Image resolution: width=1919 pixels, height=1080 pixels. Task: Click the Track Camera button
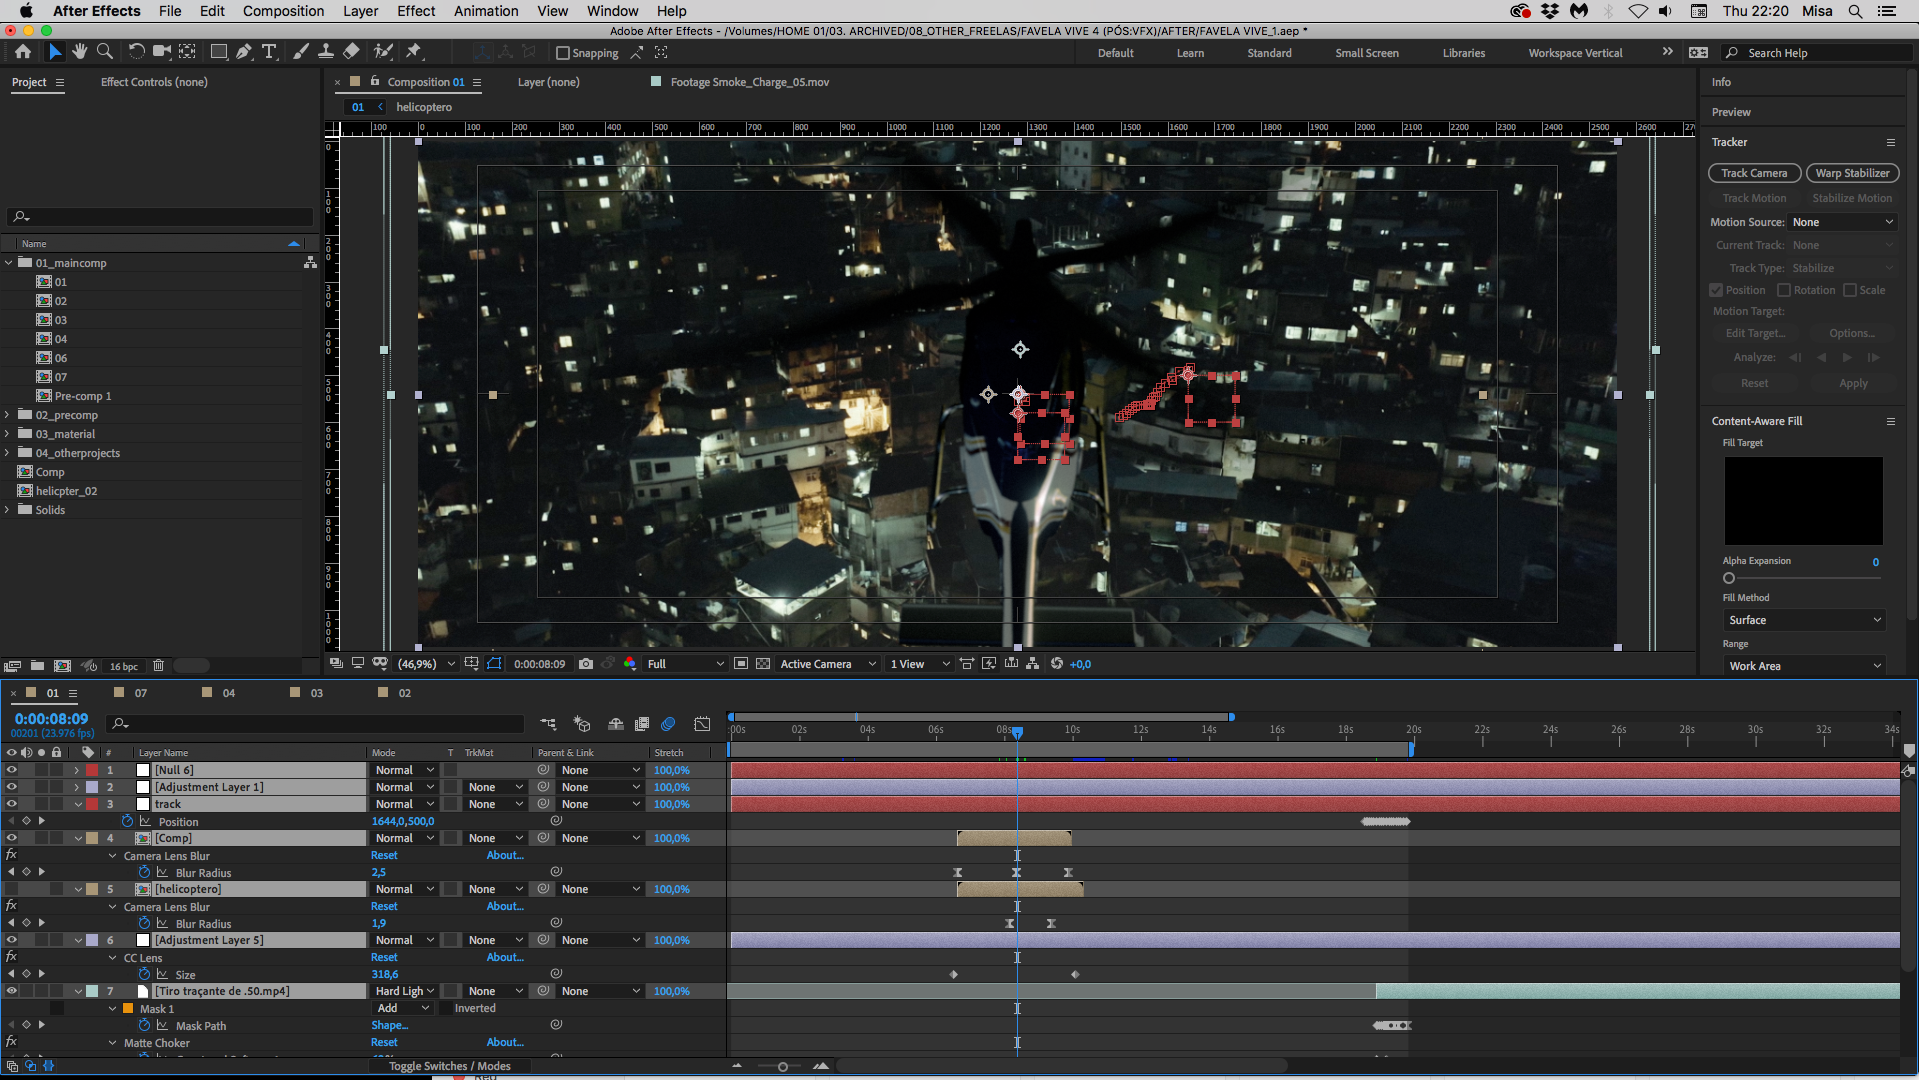[x=1754, y=173]
